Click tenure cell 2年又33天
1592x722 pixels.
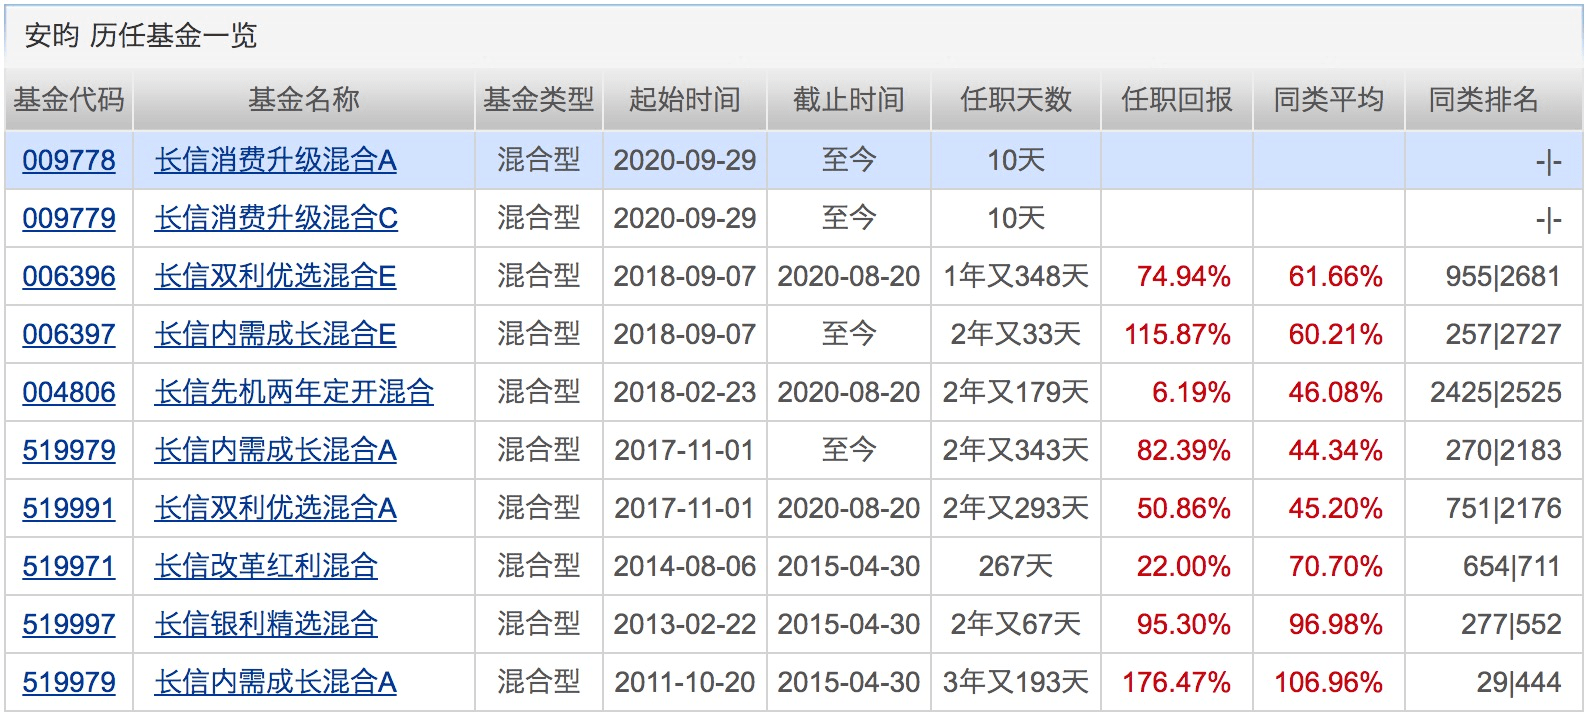click(x=1016, y=334)
